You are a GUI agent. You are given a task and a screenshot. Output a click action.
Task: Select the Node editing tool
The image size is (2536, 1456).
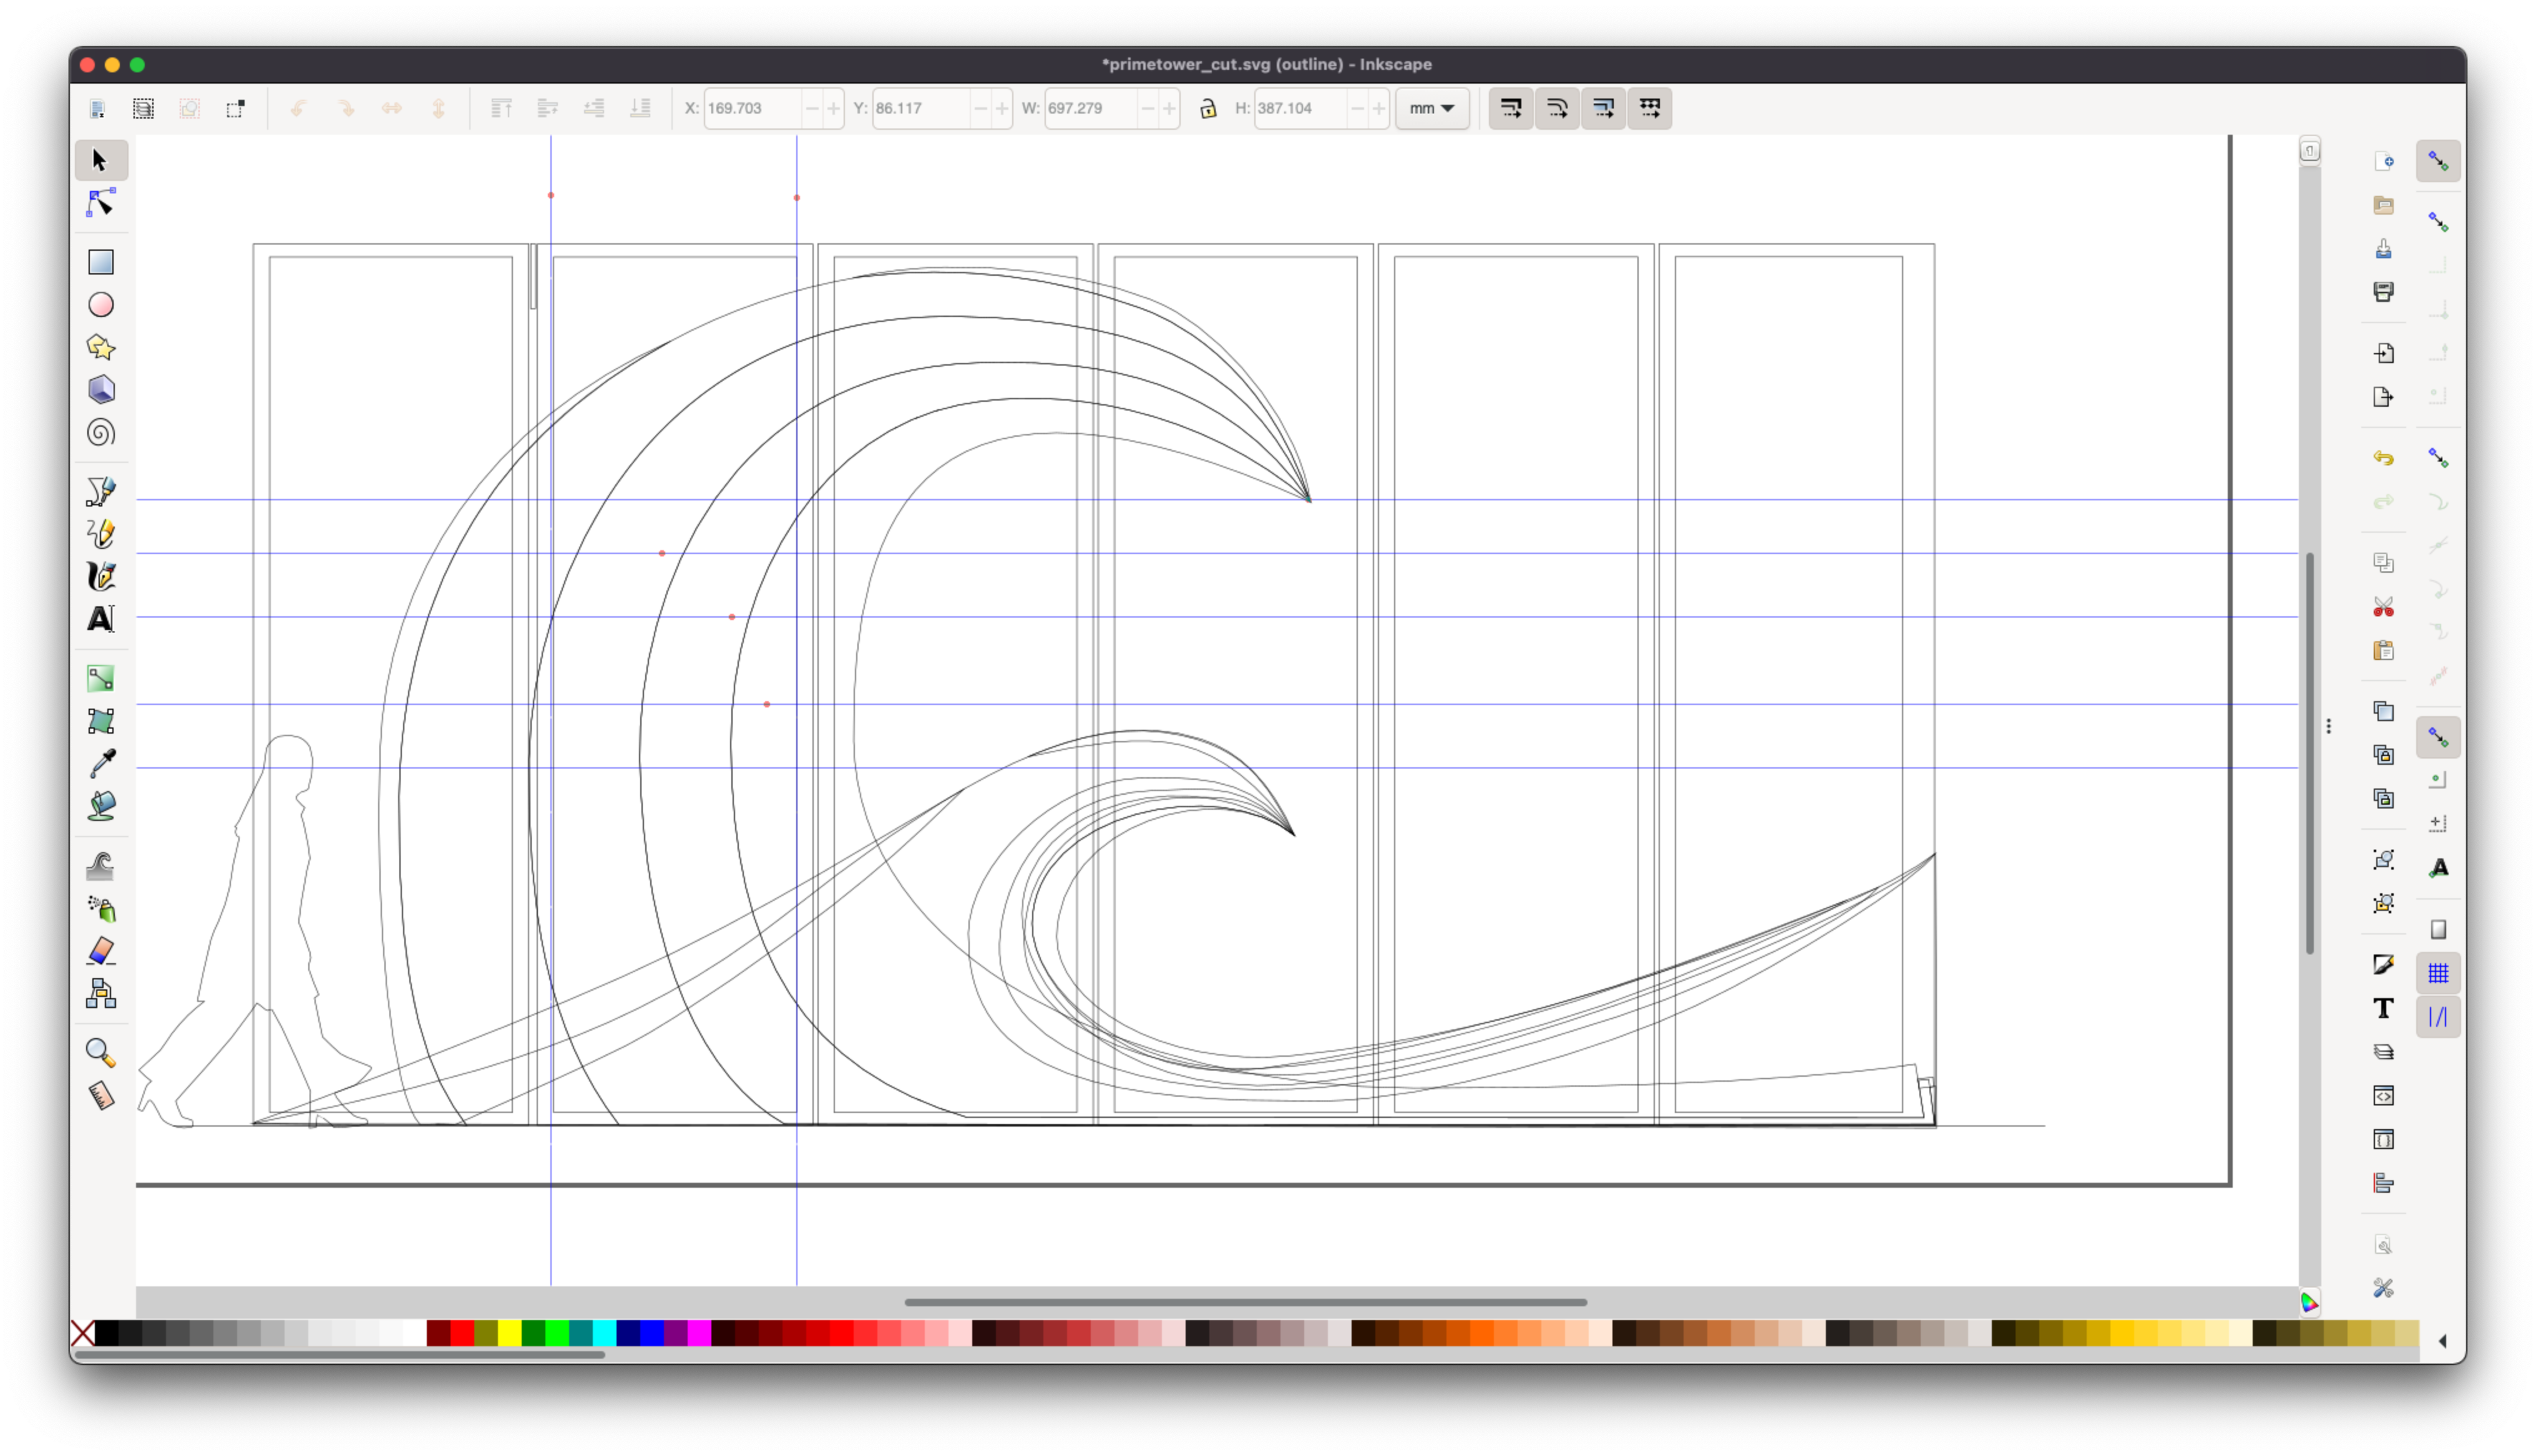[x=100, y=203]
